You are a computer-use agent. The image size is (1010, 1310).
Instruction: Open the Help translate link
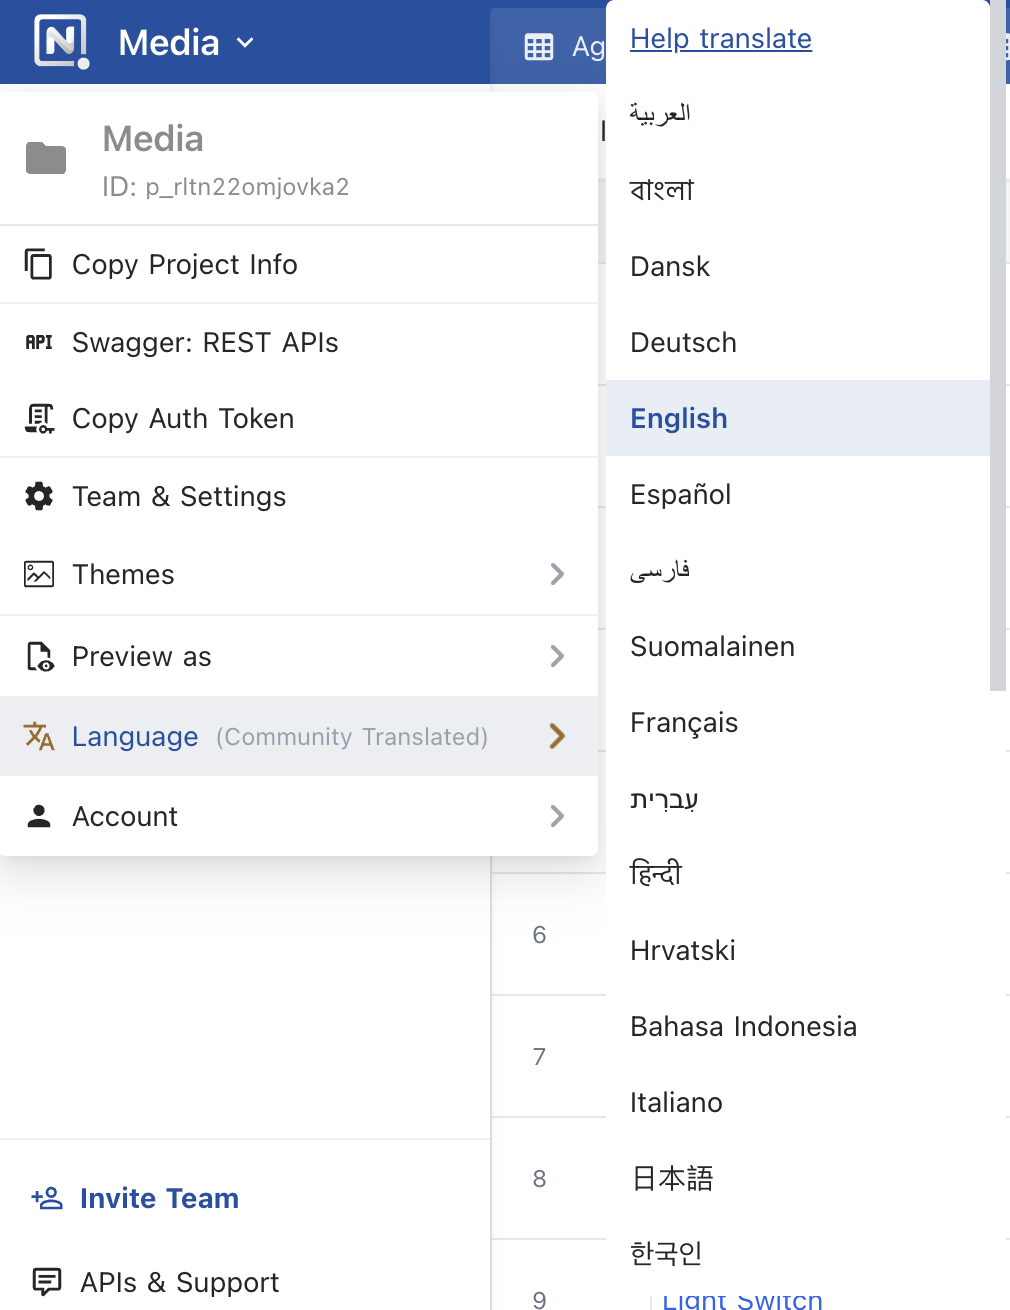721,38
